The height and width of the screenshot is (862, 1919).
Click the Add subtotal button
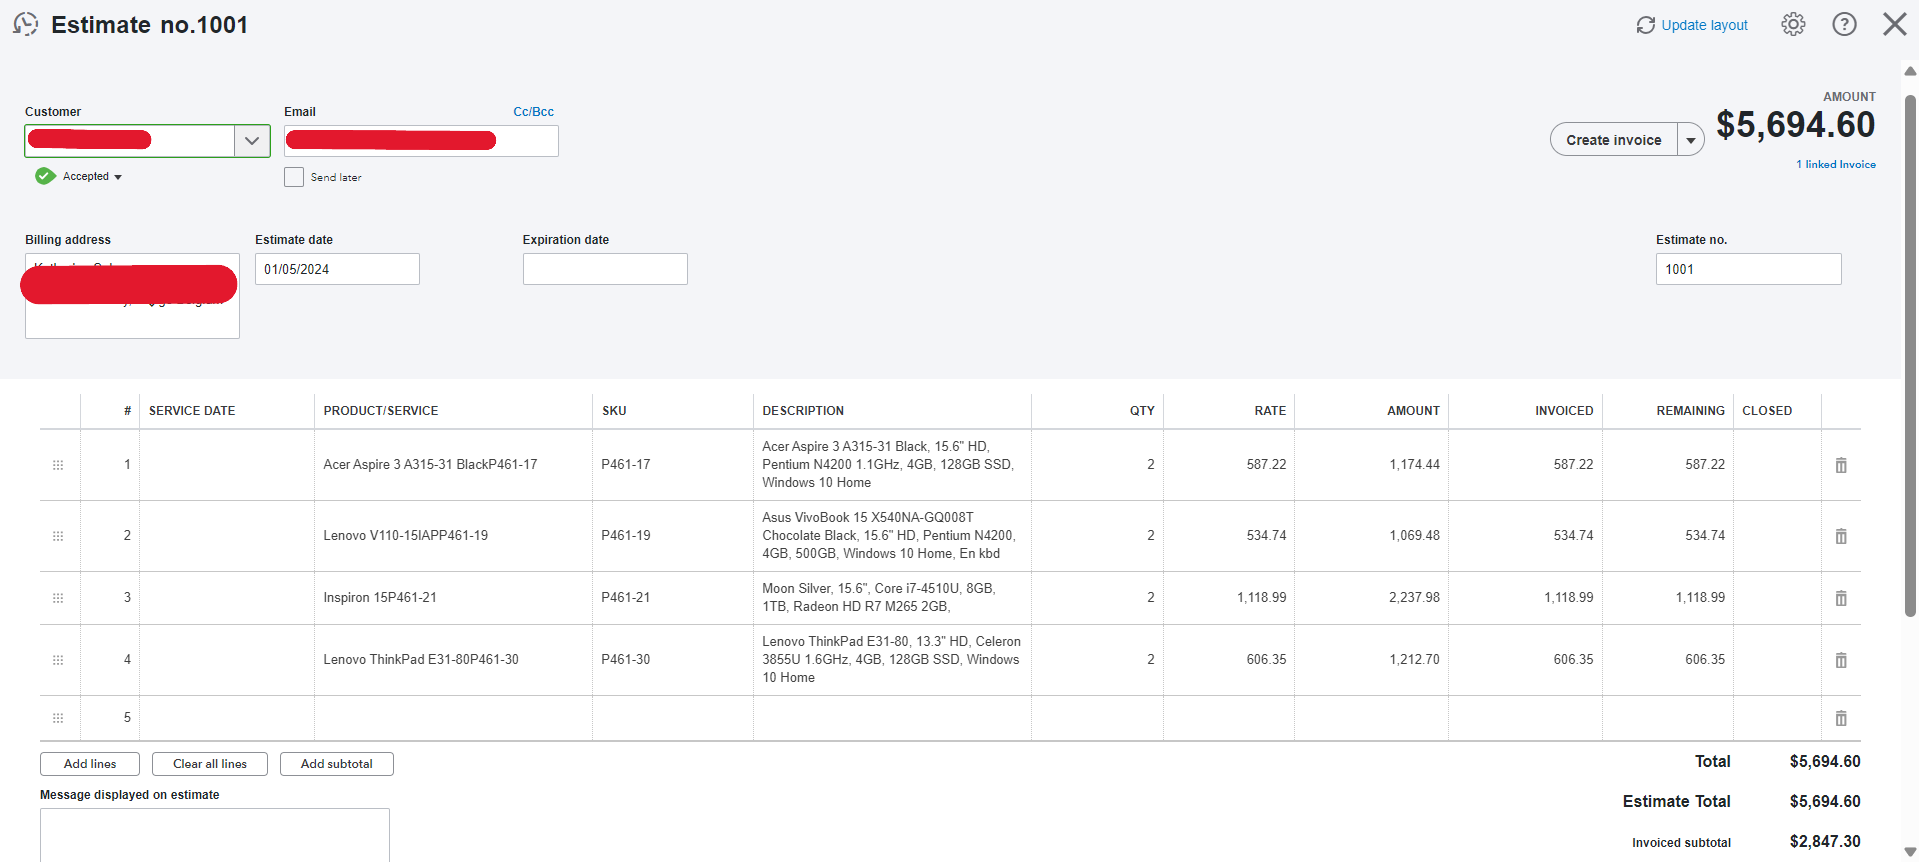pyautogui.click(x=336, y=764)
